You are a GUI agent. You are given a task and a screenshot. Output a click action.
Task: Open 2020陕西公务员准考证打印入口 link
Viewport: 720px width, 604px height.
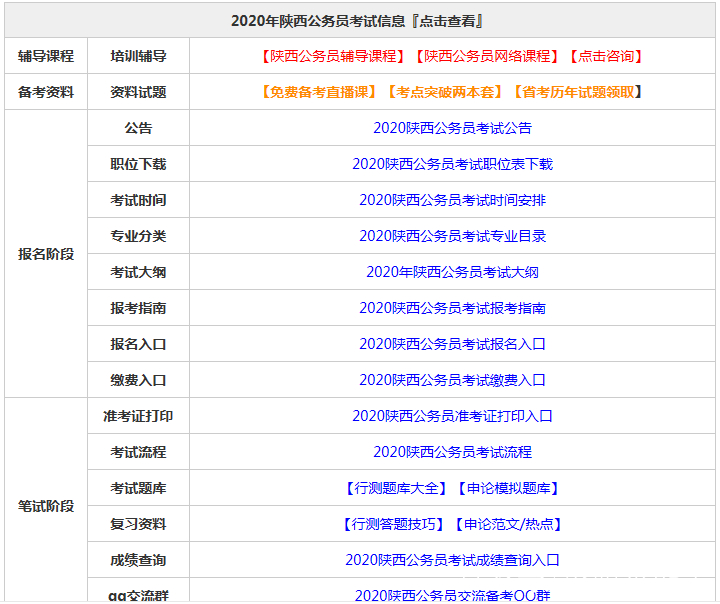(452, 416)
